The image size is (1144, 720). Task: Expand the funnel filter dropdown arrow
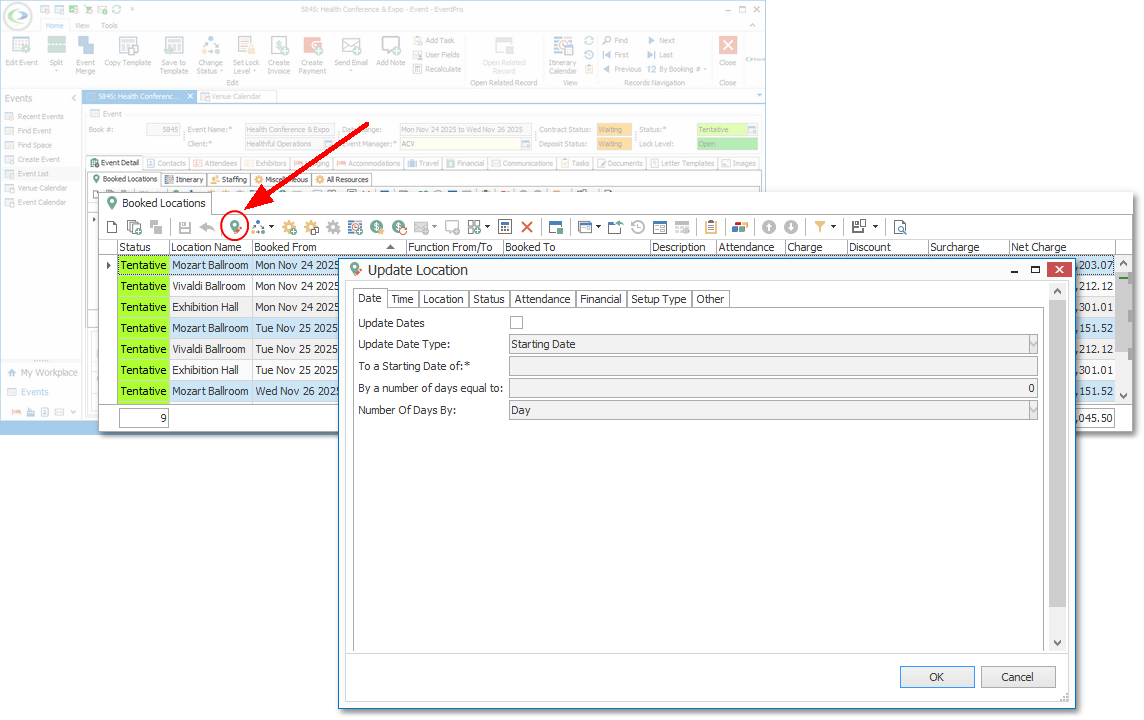tap(834, 227)
